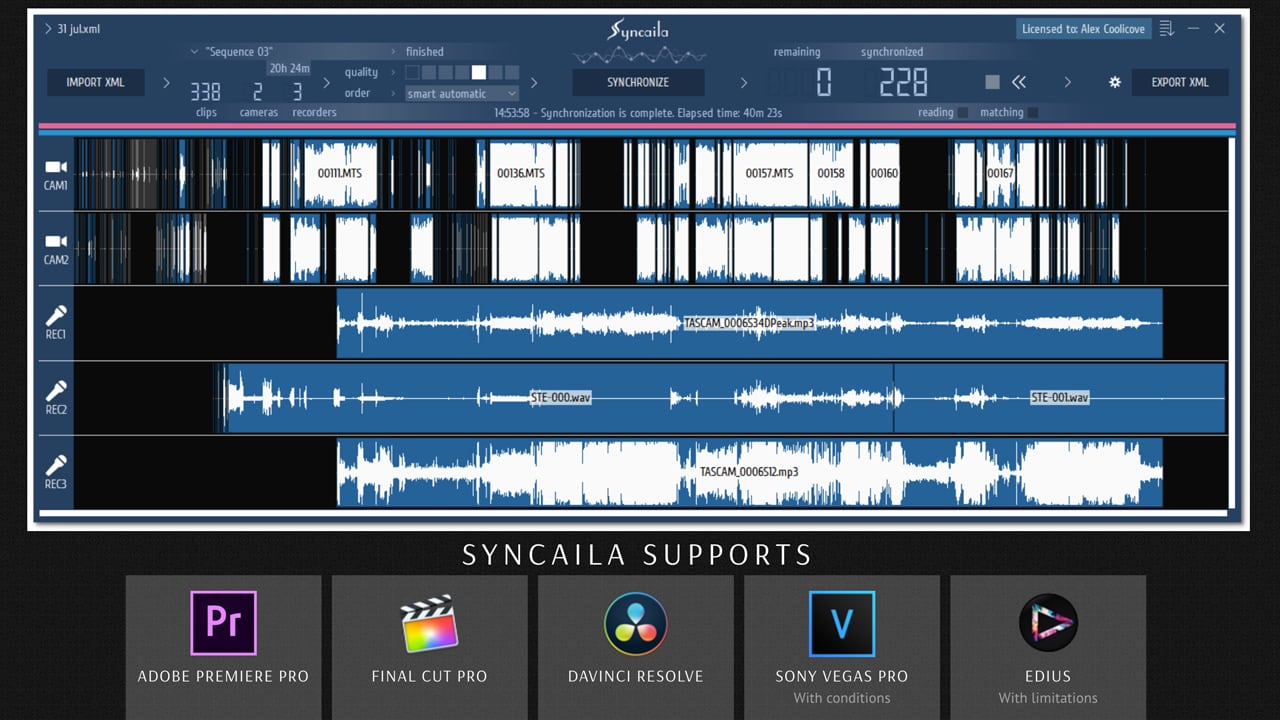
Task: Click the 20h 24m duration label
Action: (x=289, y=68)
